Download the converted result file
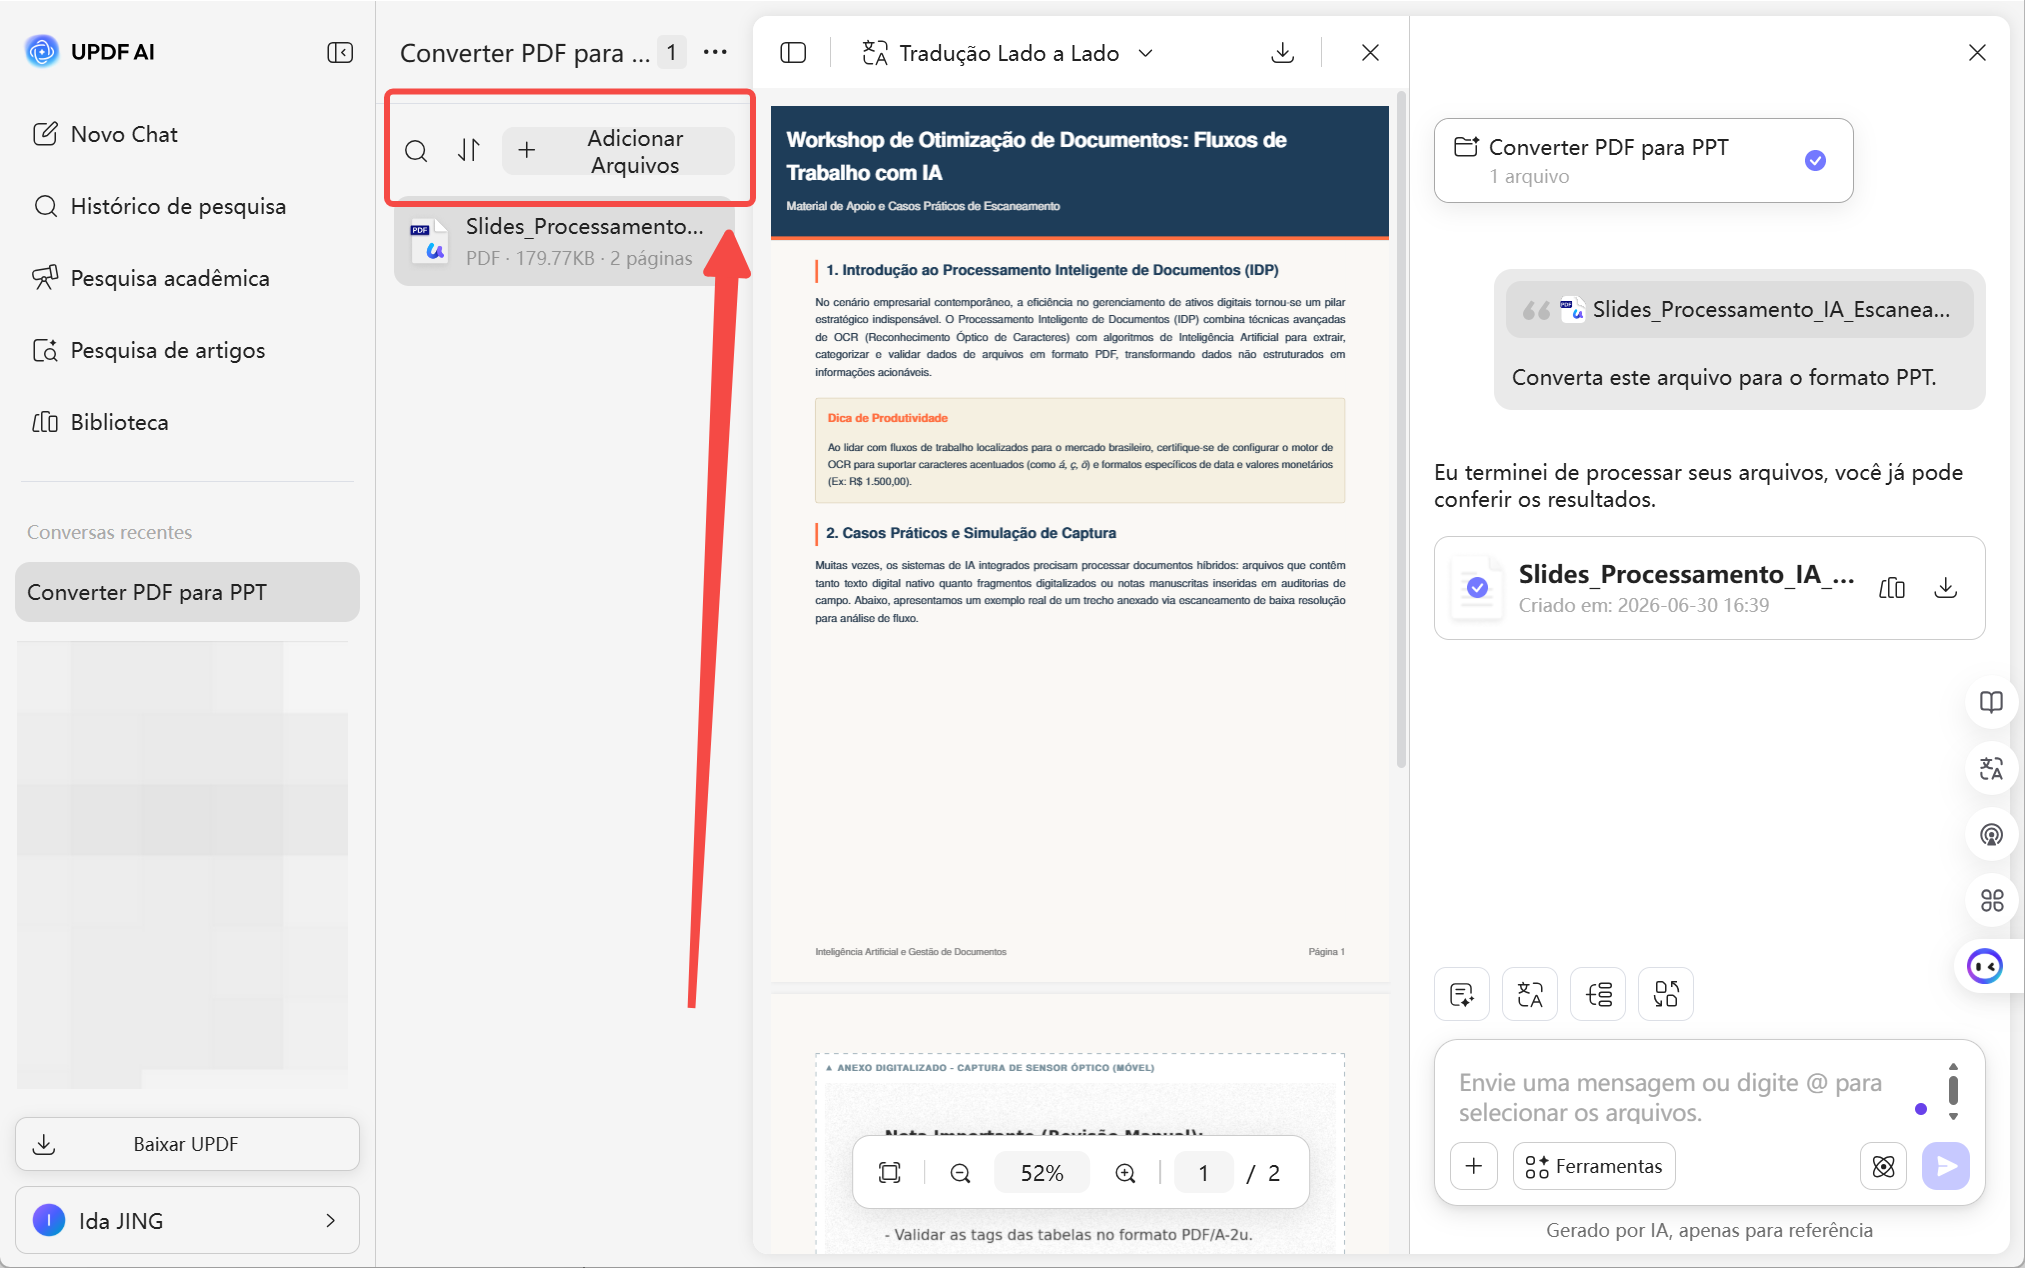The height and width of the screenshot is (1268, 2025). click(1945, 588)
